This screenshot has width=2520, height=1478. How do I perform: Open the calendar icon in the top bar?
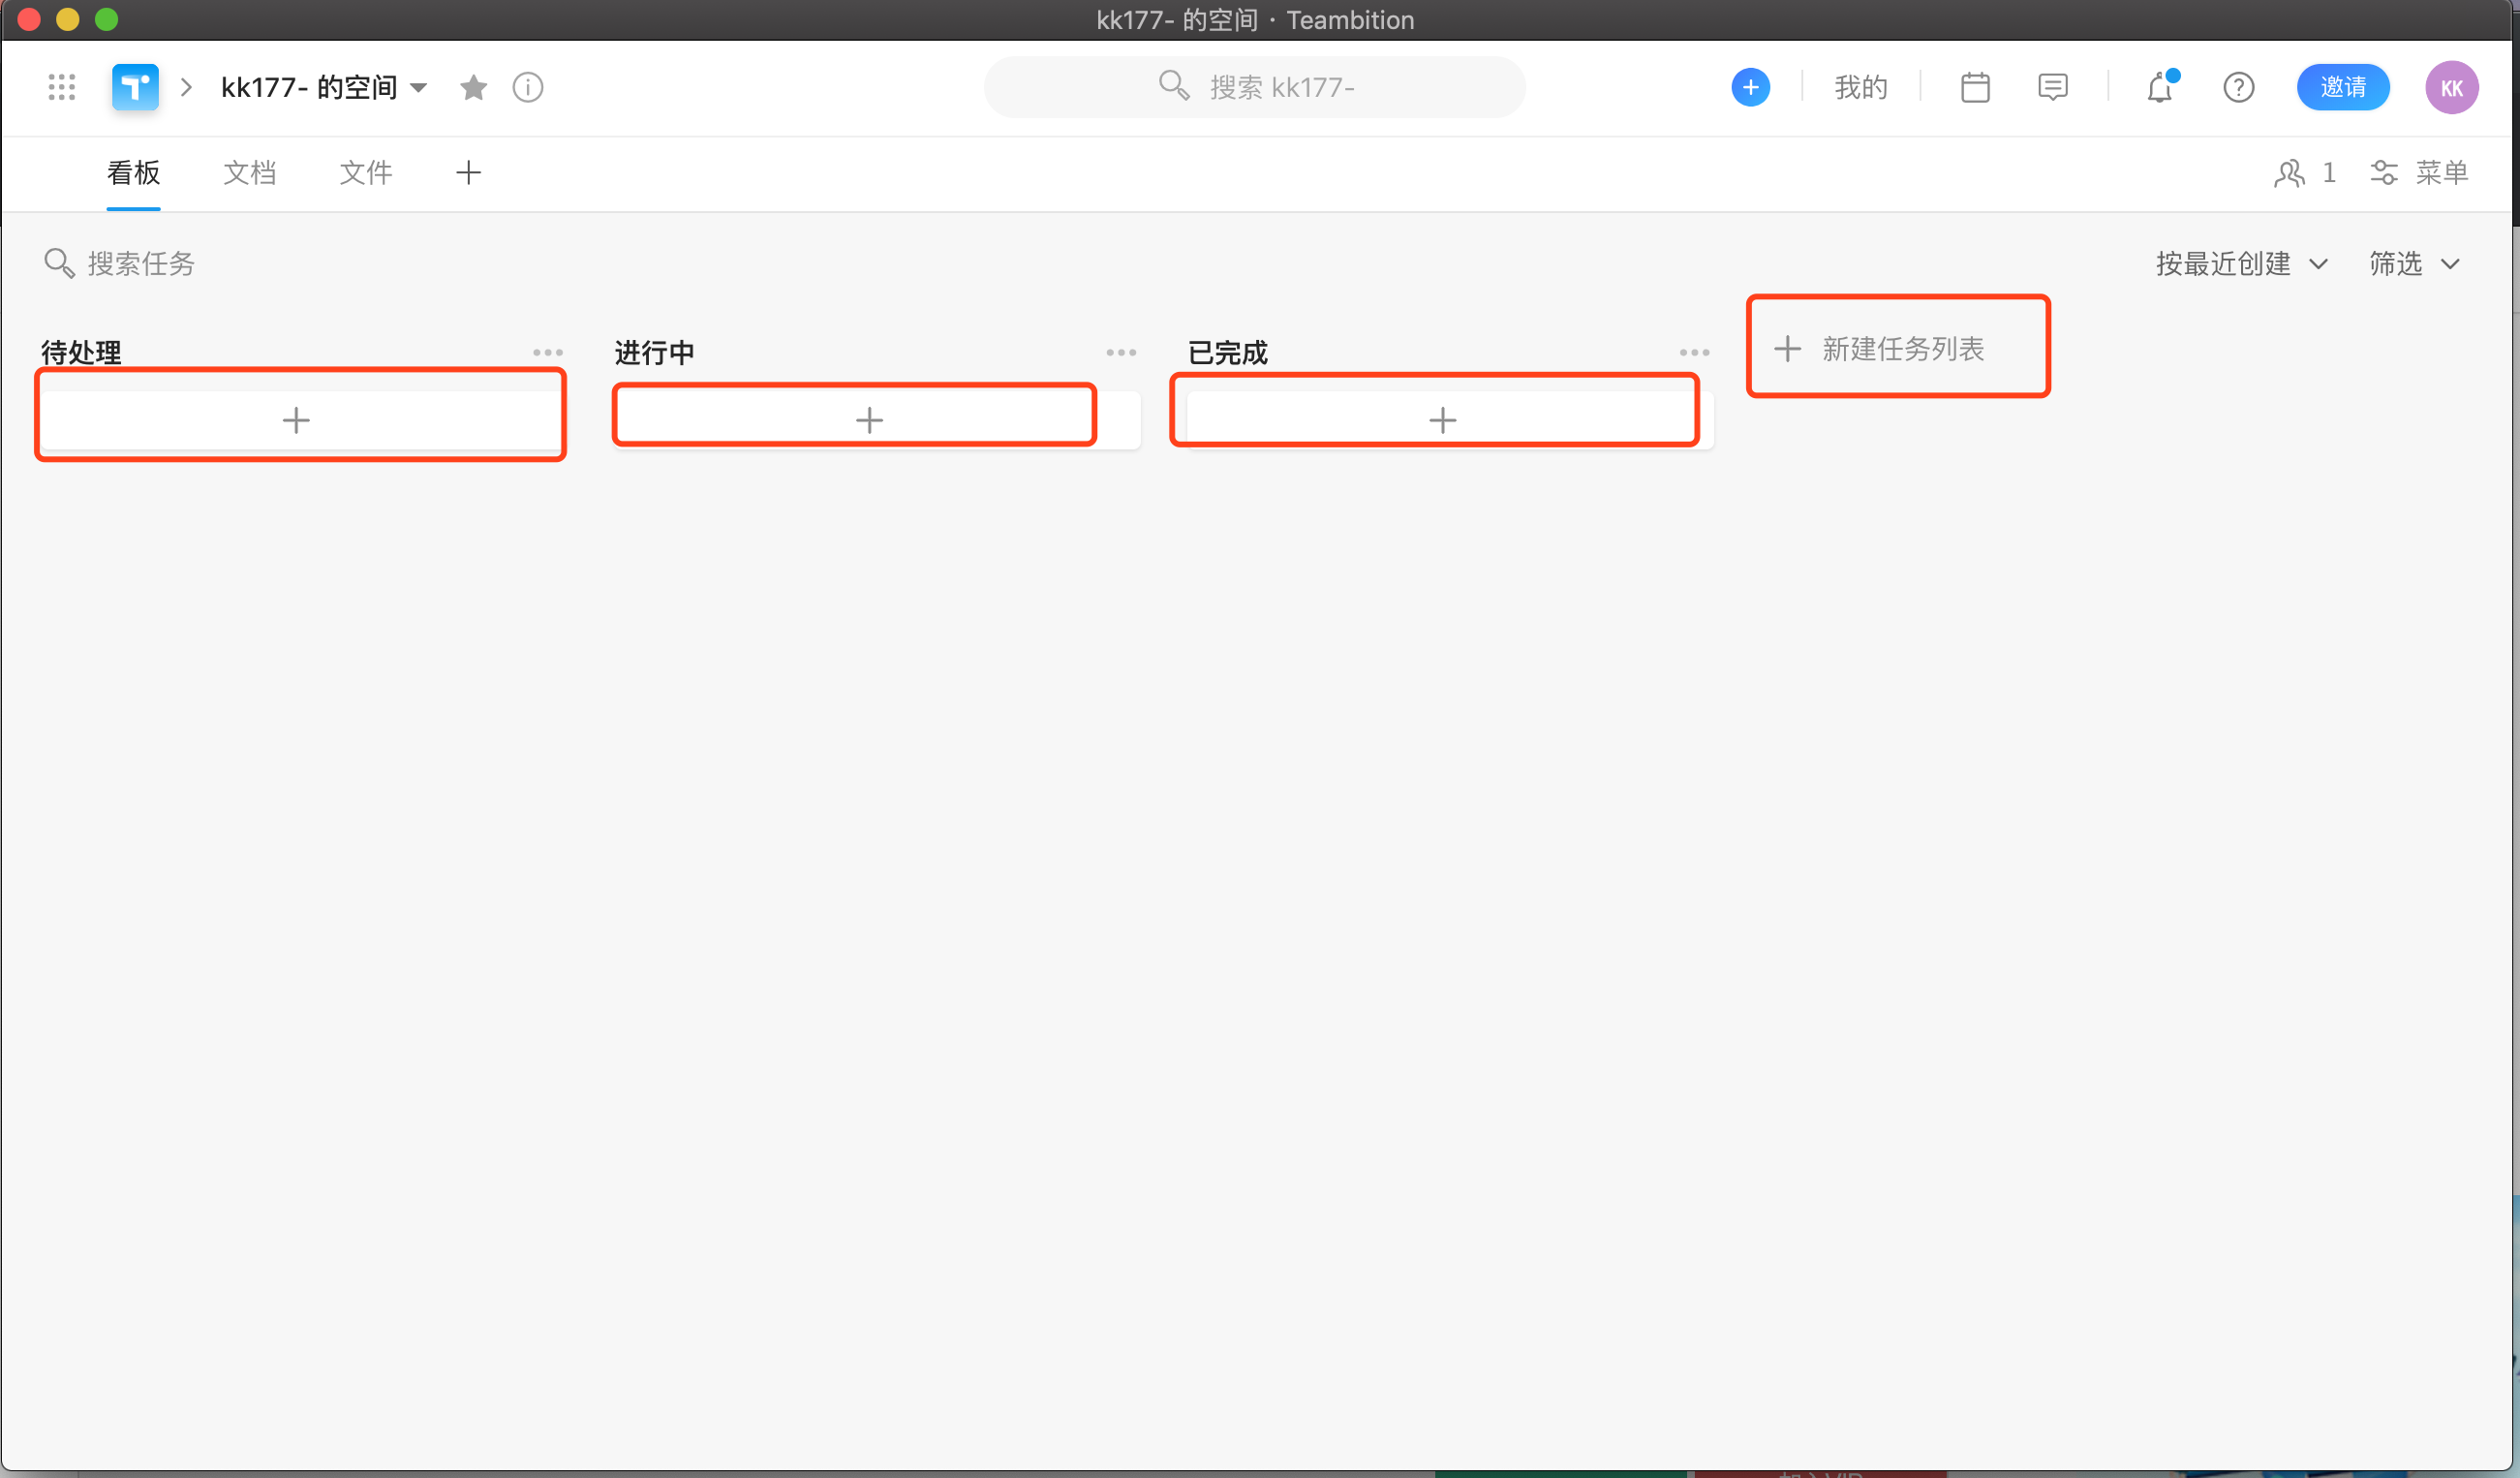[1974, 87]
